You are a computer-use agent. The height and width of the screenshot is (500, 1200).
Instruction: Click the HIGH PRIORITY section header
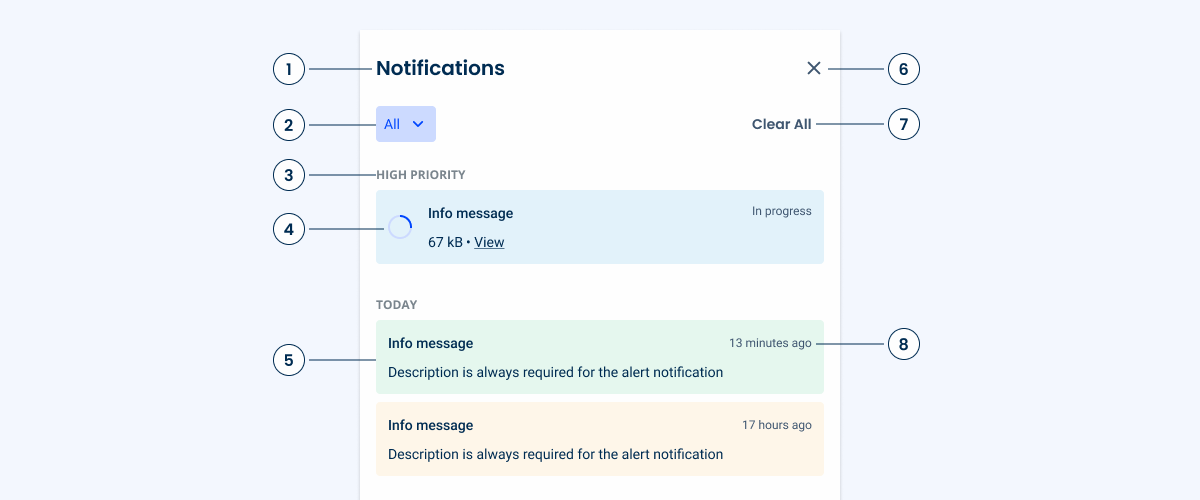click(x=421, y=175)
